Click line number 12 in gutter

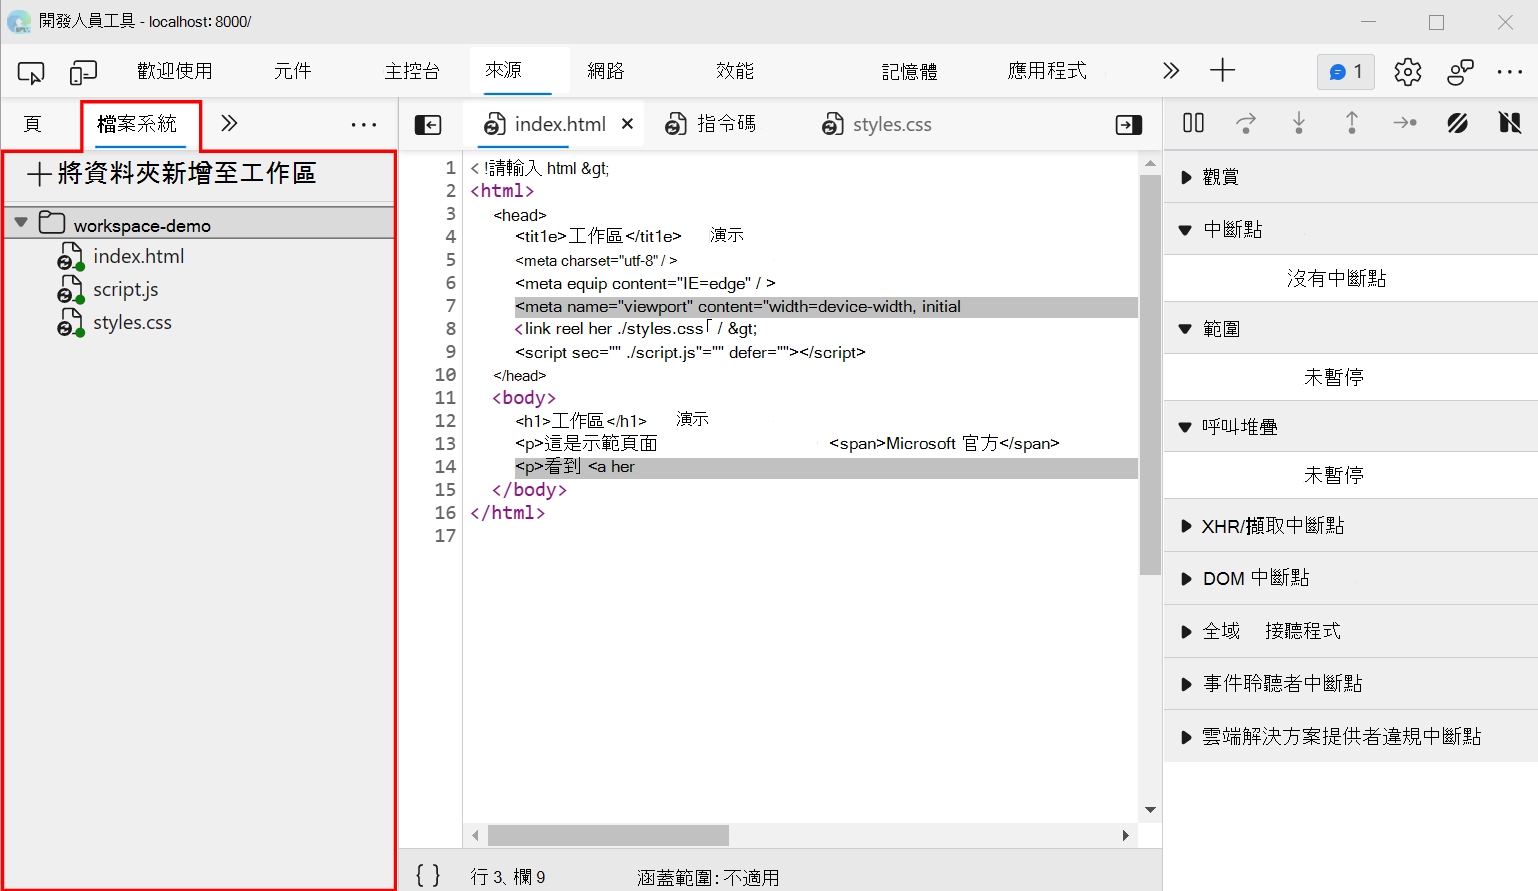[445, 421]
